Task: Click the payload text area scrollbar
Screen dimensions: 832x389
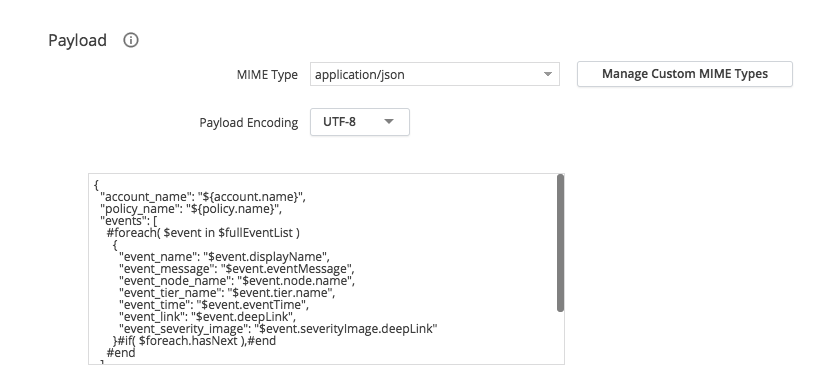Action: [560, 243]
